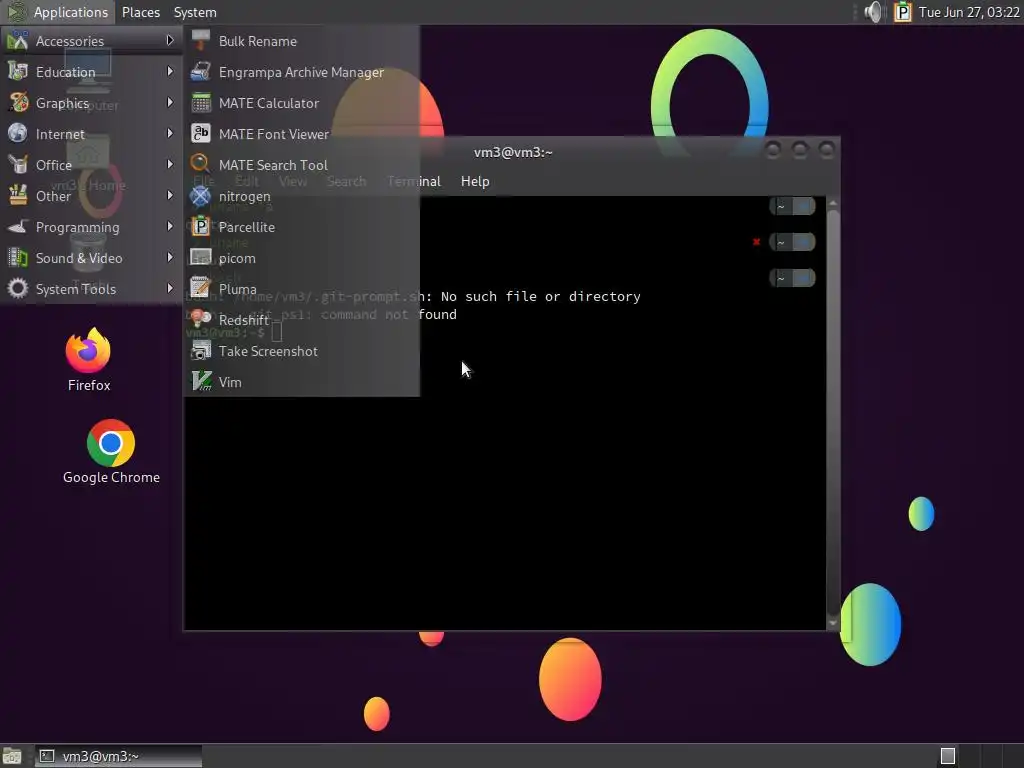Open MATE Calculator
This screenshot has height=768, width=1024.
click(302, 103)
